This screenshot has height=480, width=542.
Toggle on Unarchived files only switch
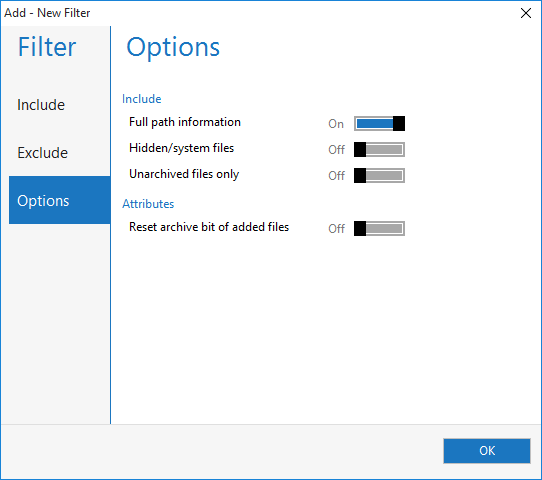(x=379, y=175)
